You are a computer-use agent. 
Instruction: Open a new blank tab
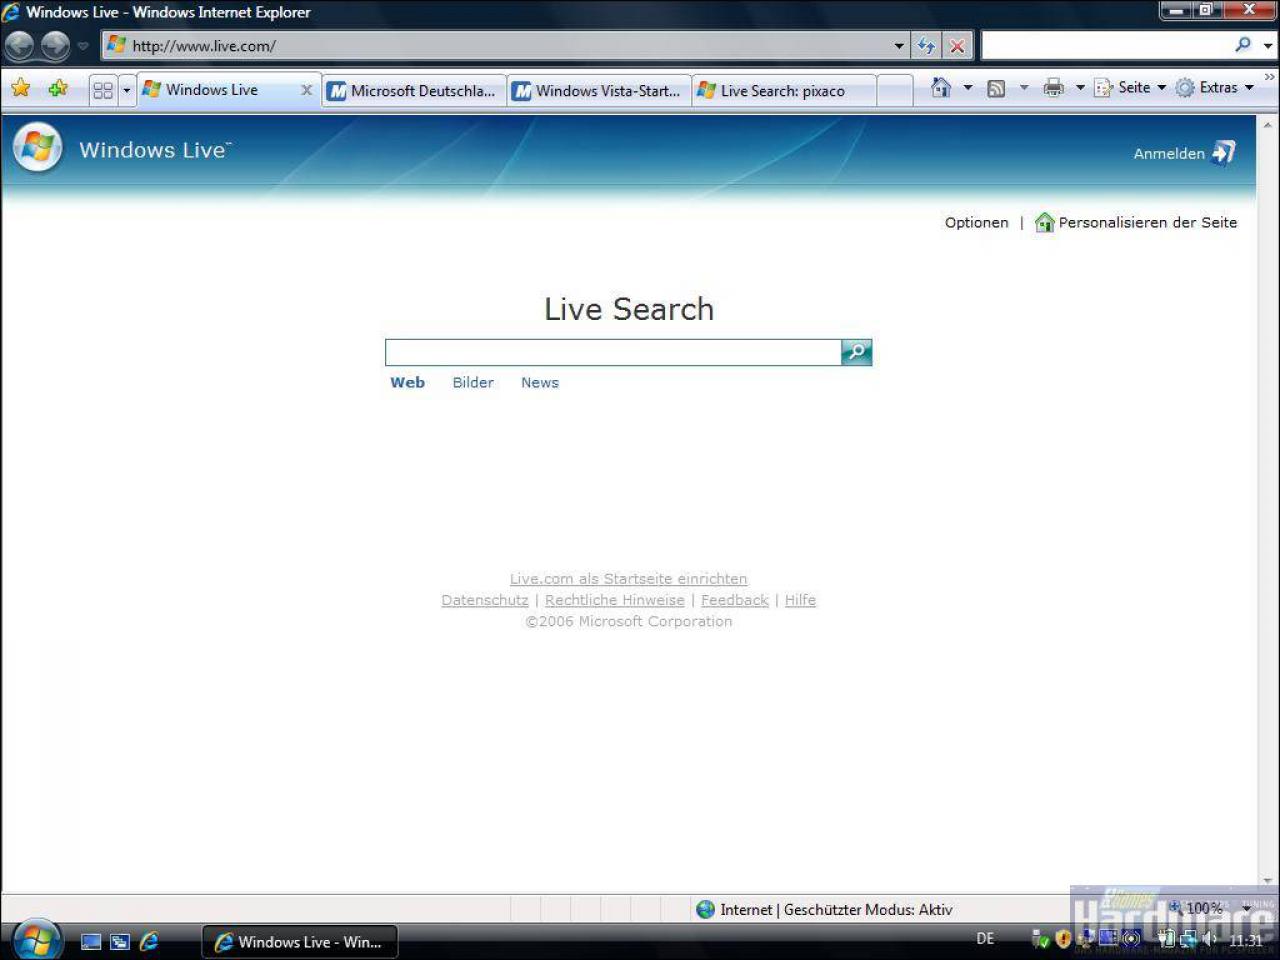click(895, 90)
